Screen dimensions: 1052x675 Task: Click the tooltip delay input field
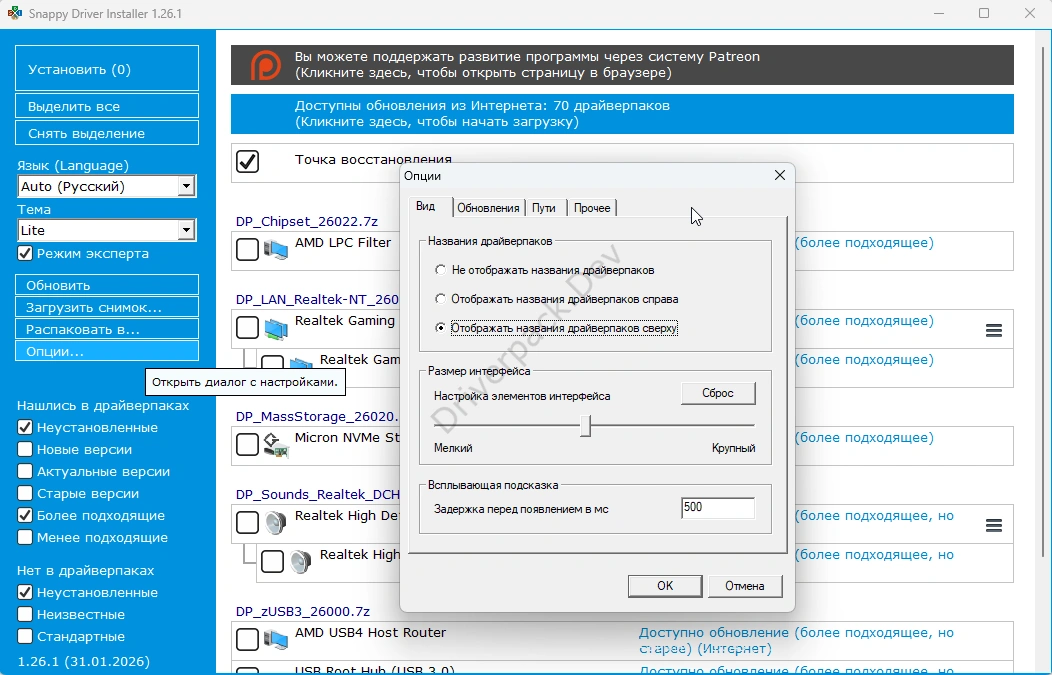point(717,507)
